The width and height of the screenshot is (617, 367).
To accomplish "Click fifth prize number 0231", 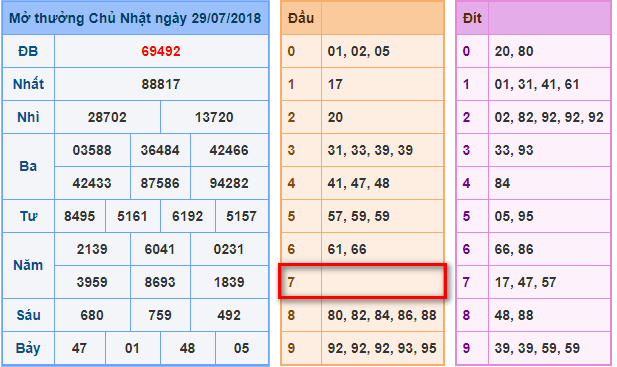I will click(x=229, y=249).
